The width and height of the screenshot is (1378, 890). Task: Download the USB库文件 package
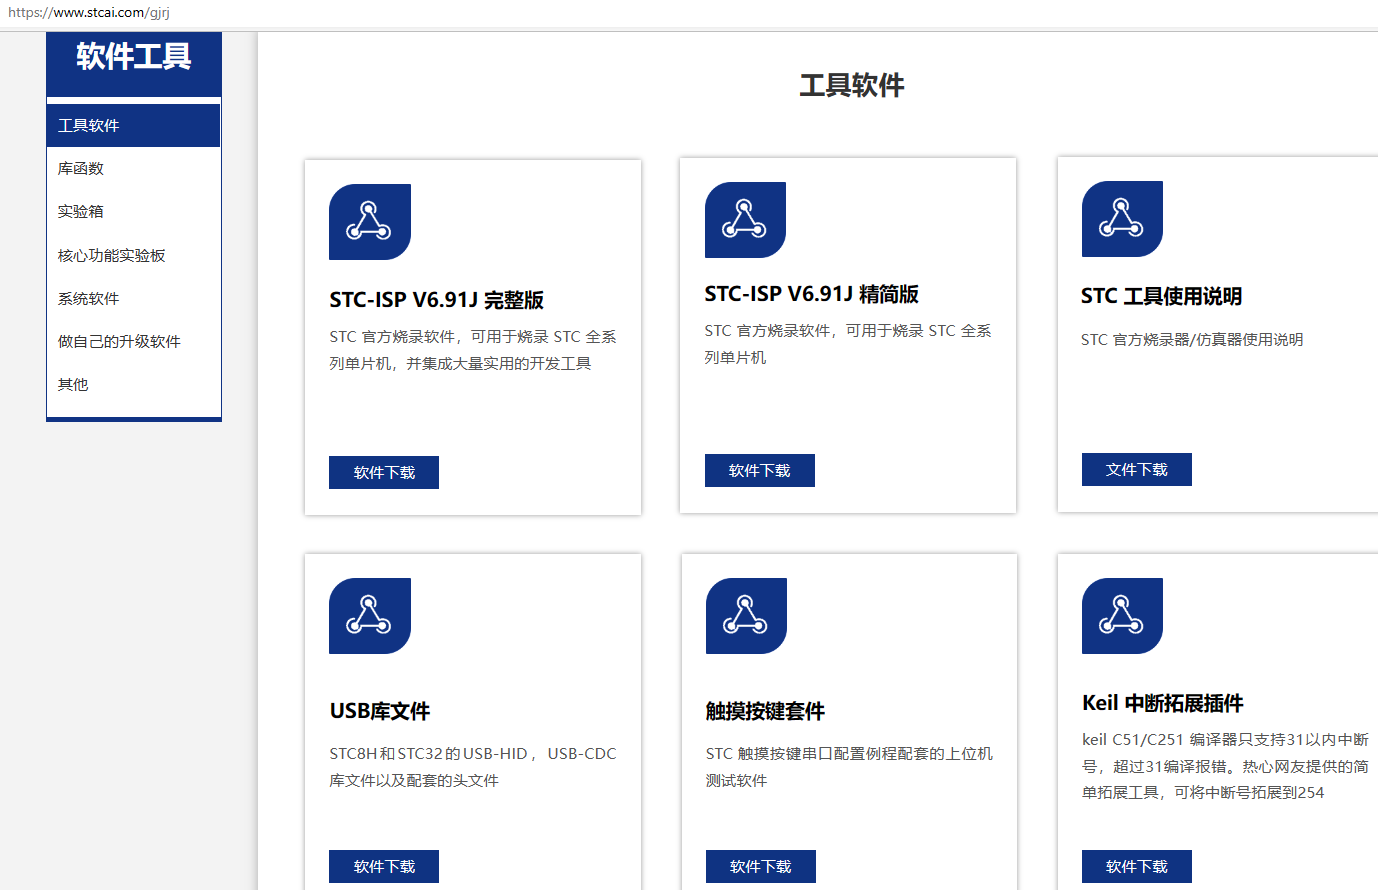click(x=384, y=866)
